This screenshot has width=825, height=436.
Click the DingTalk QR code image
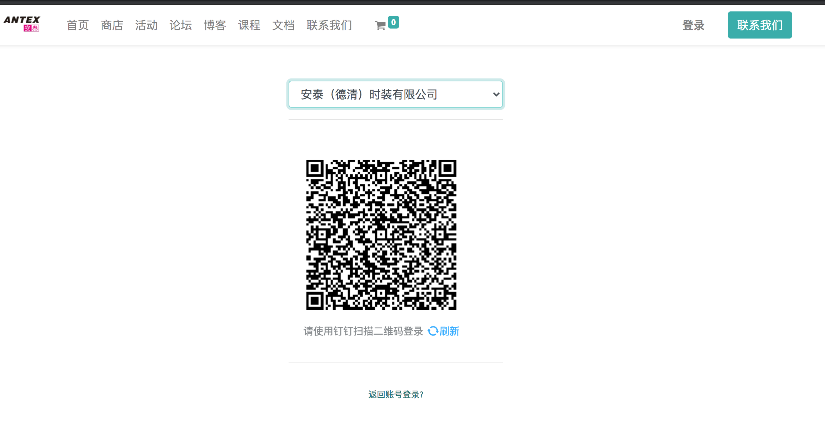click(381, 235)
